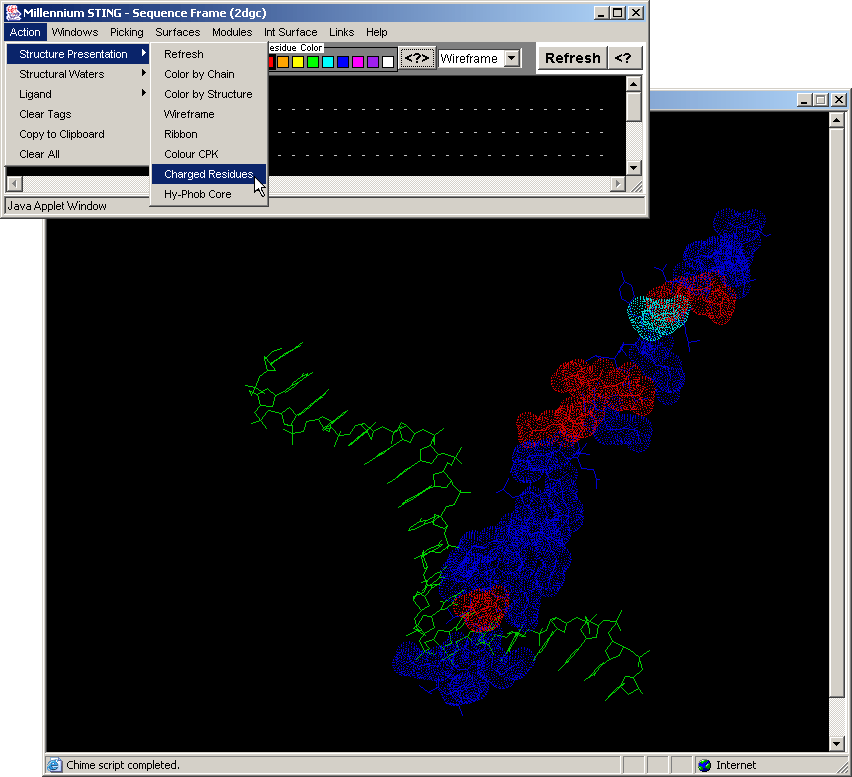Pick the blue residue color swatch
This screenshot has height=777, width=852.
(343, 61)
